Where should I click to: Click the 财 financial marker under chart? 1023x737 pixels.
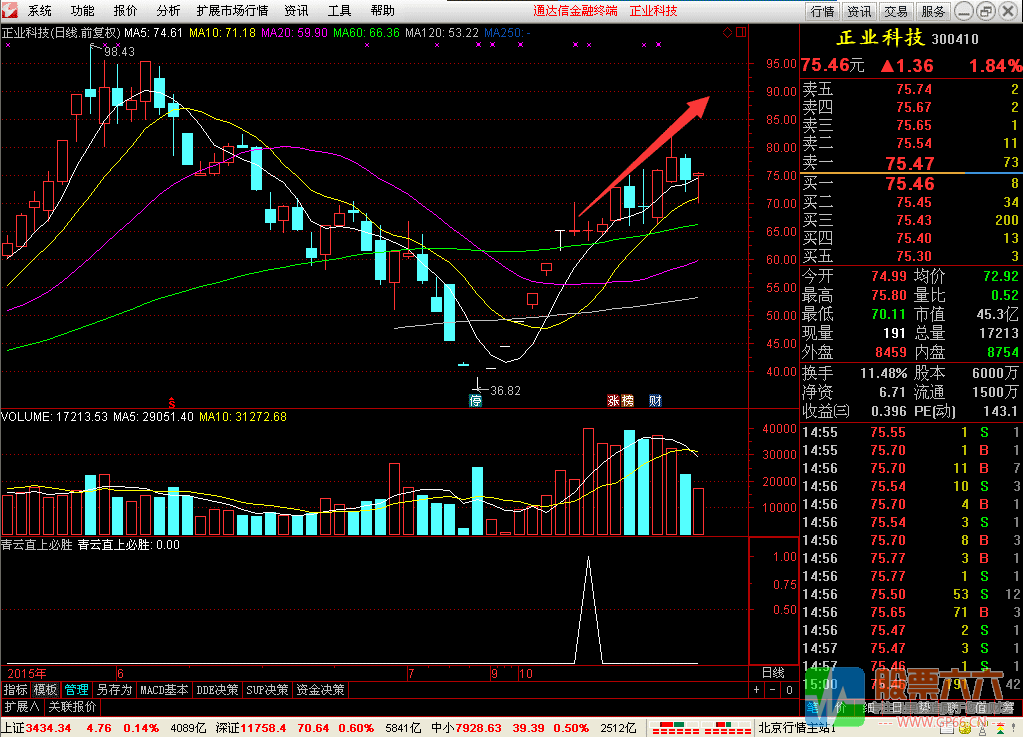pos(655,400)
